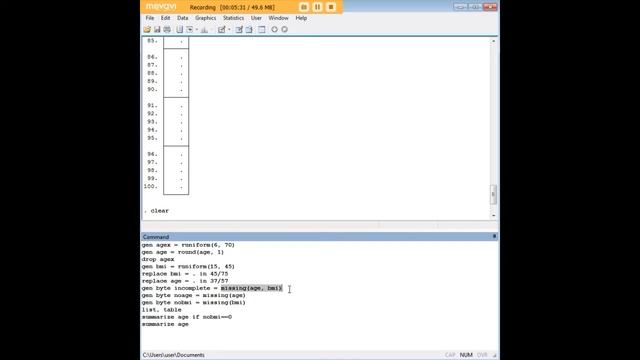This screenshot has height=360, width=640.
Task: Open the Variables Manager icon
Action: tap(262, 29)
